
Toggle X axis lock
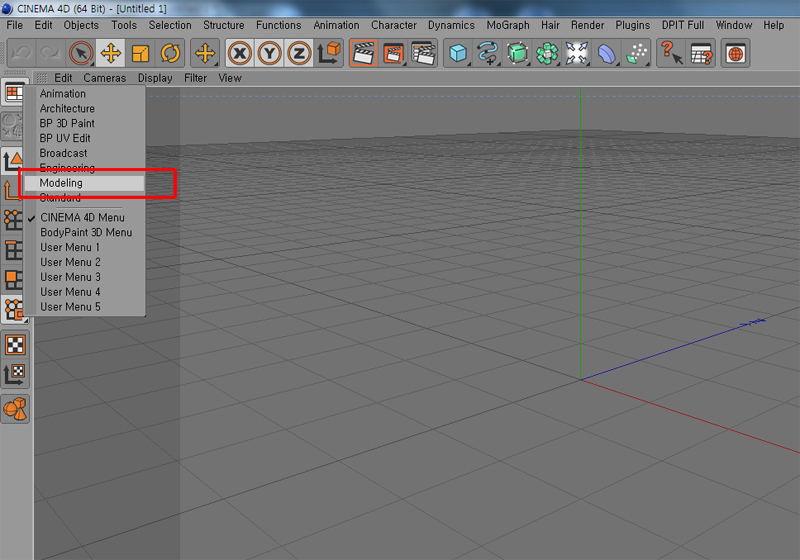point(239,53)
